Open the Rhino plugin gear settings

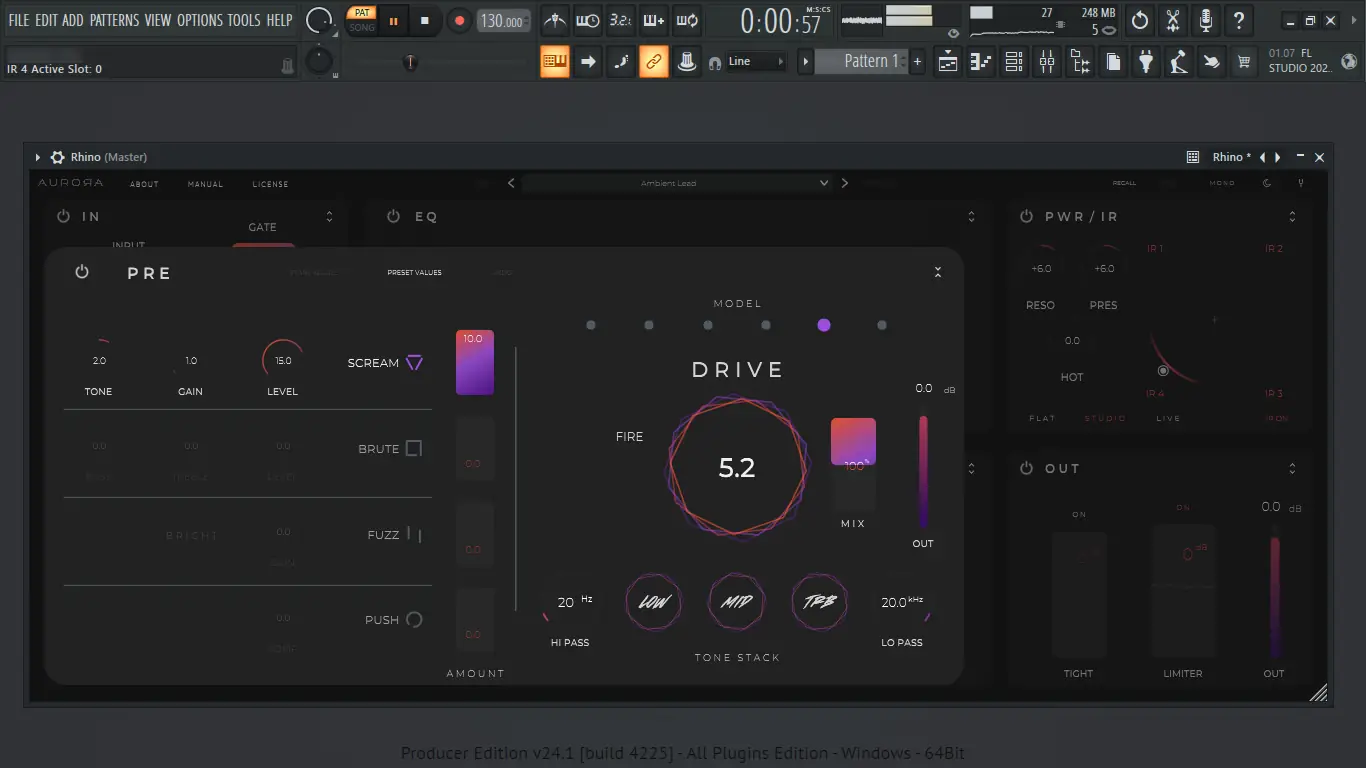pos(58,157)
